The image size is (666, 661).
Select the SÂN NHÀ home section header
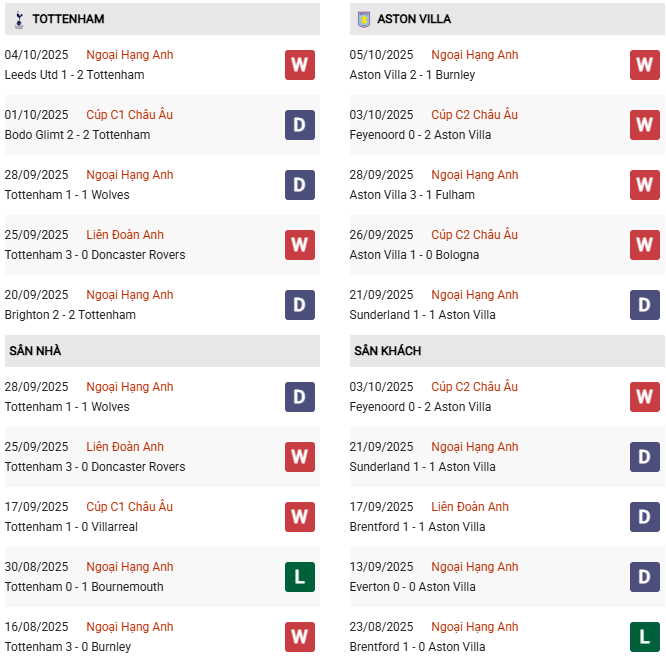(35, 351)
